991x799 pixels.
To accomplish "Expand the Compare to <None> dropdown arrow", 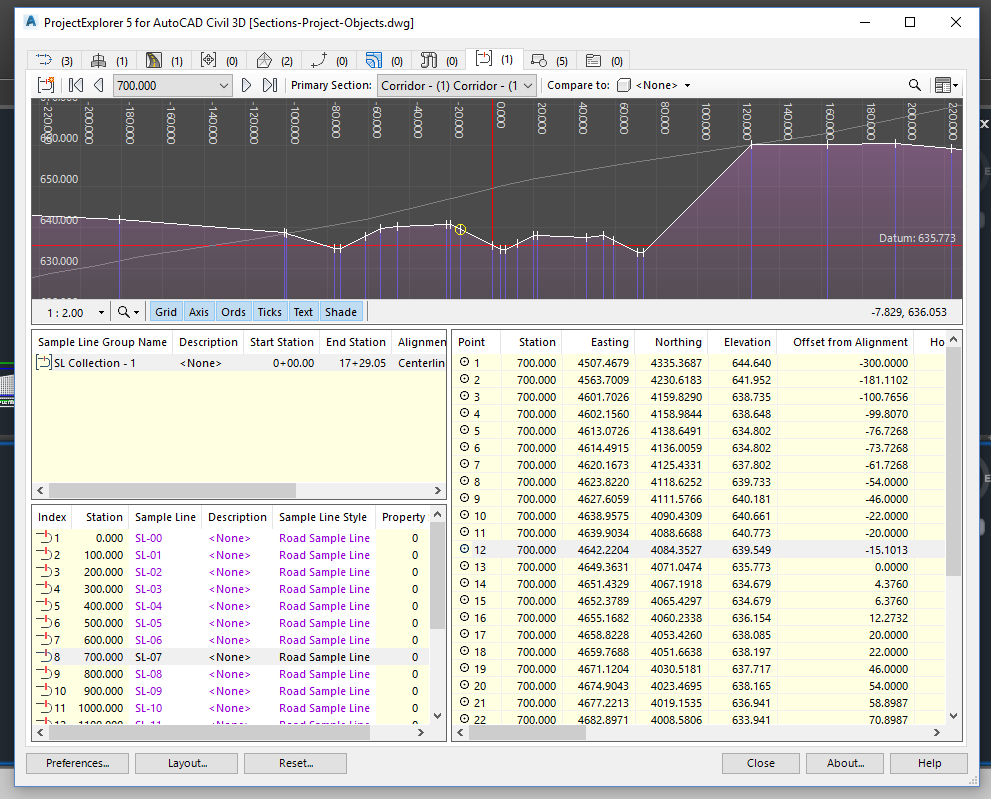I will coord(688,85).
